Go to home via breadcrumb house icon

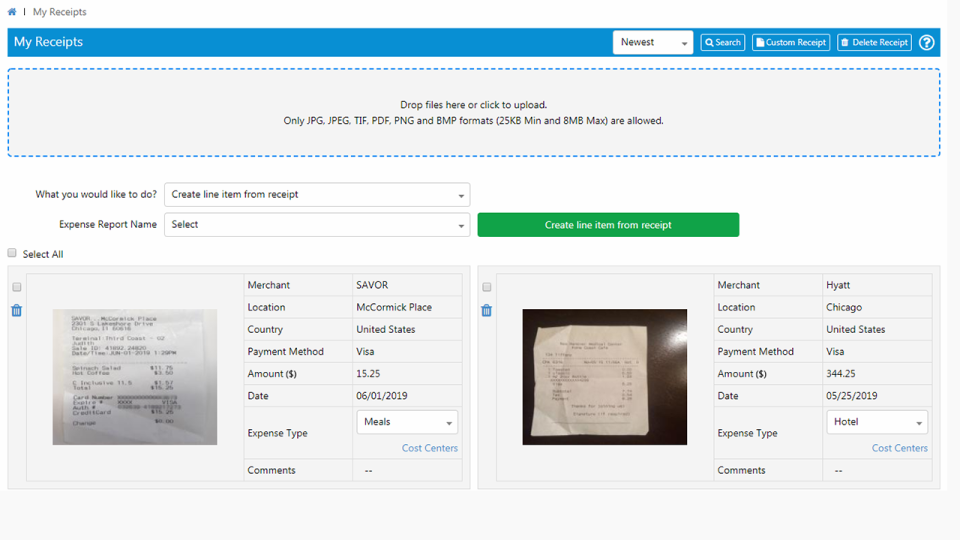(x=12, y=12)
